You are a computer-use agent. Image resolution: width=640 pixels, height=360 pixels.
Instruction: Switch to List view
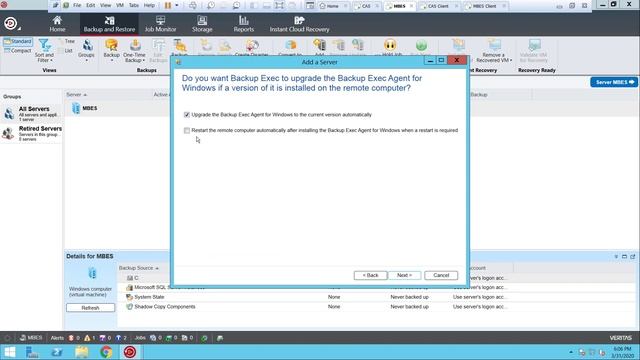point(66,51)
